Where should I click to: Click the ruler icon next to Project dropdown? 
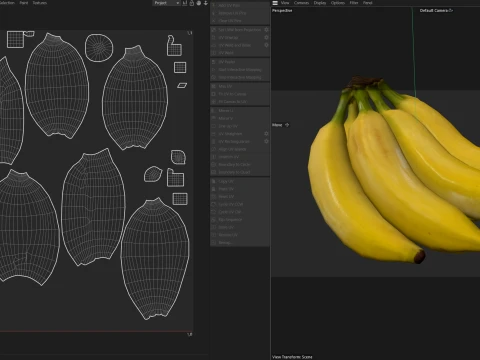pyautogui.click(x=185, y=3)
